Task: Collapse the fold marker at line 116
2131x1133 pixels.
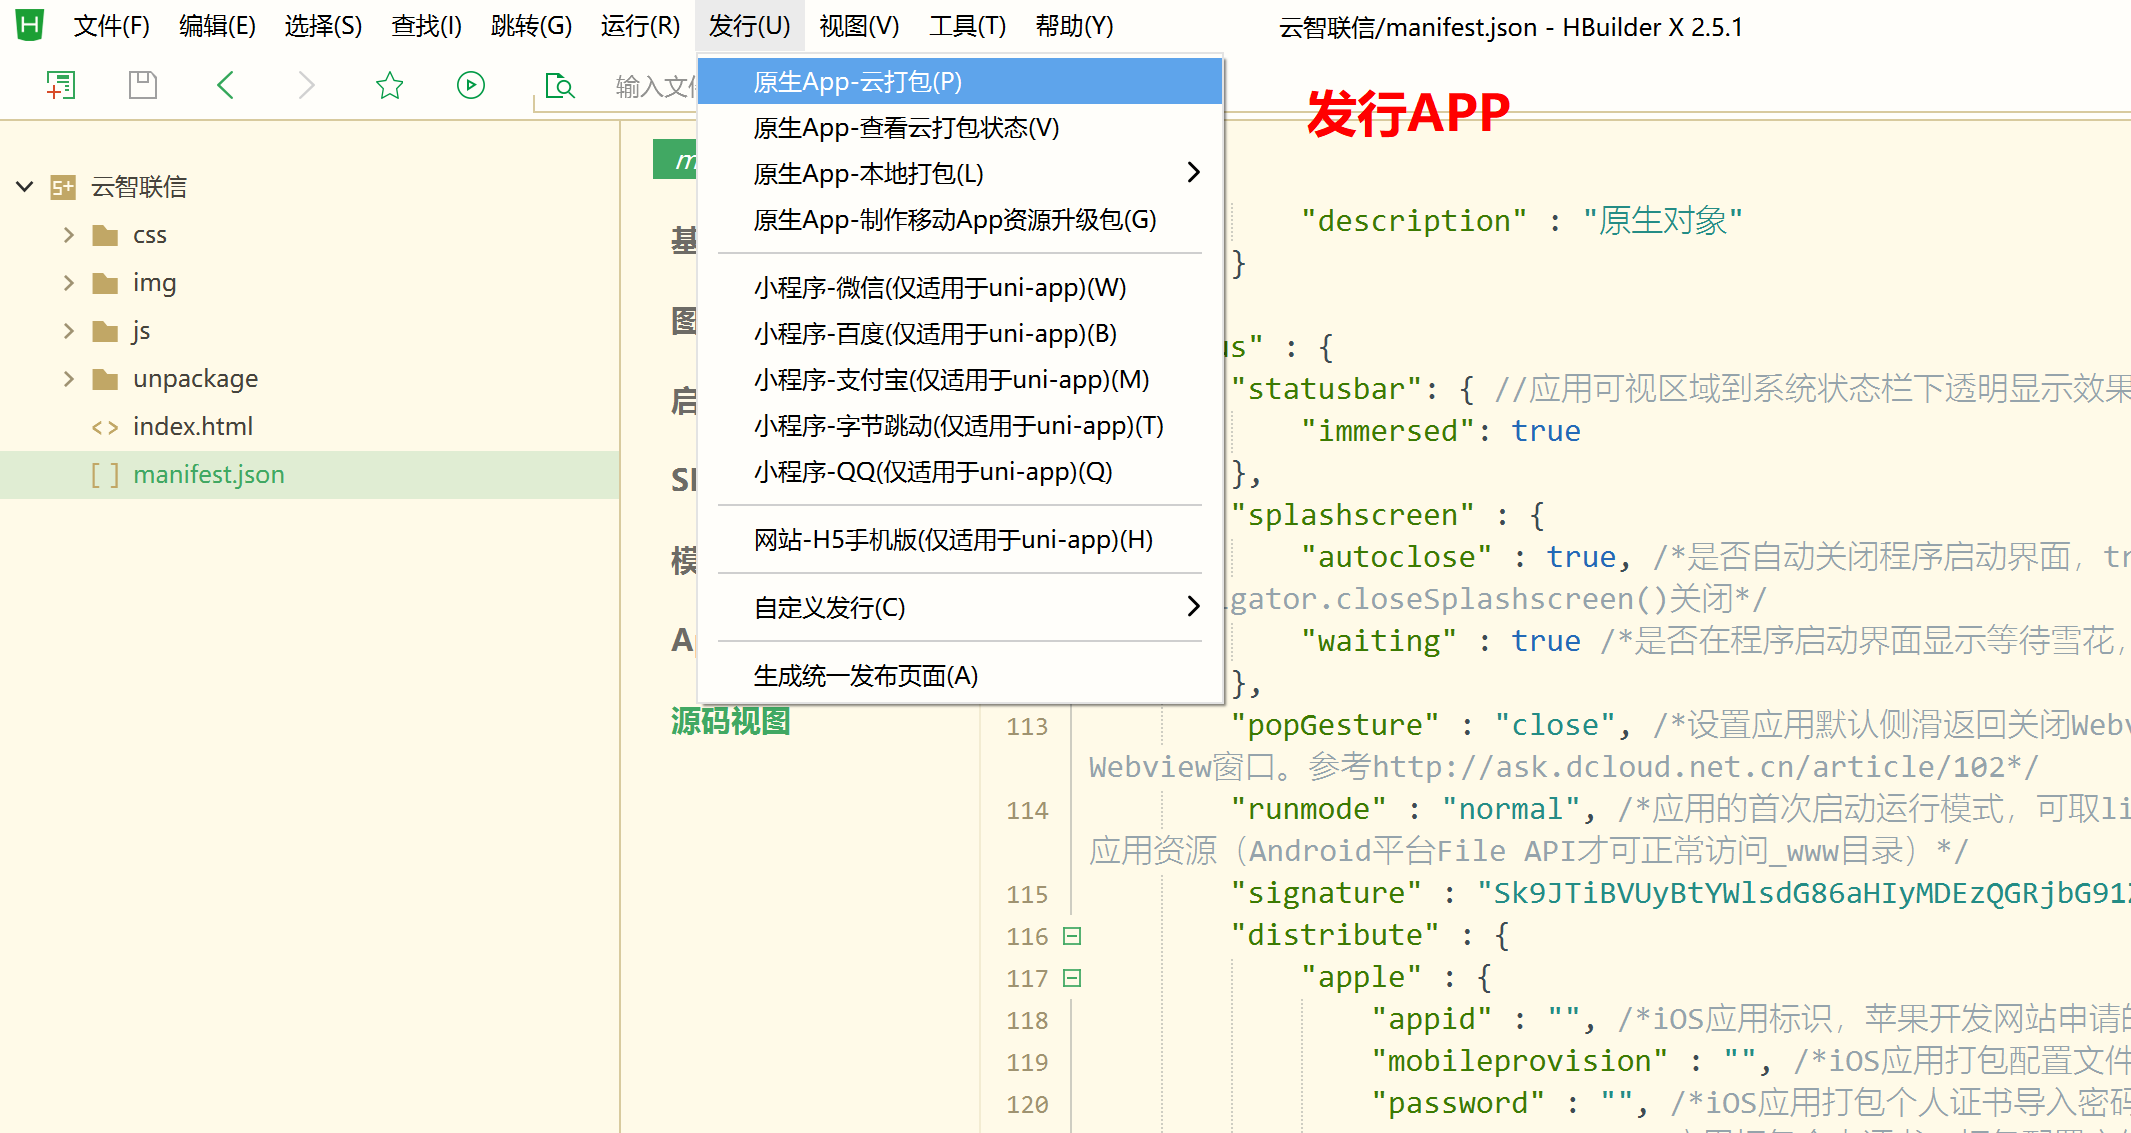Action: [1072, 936]
